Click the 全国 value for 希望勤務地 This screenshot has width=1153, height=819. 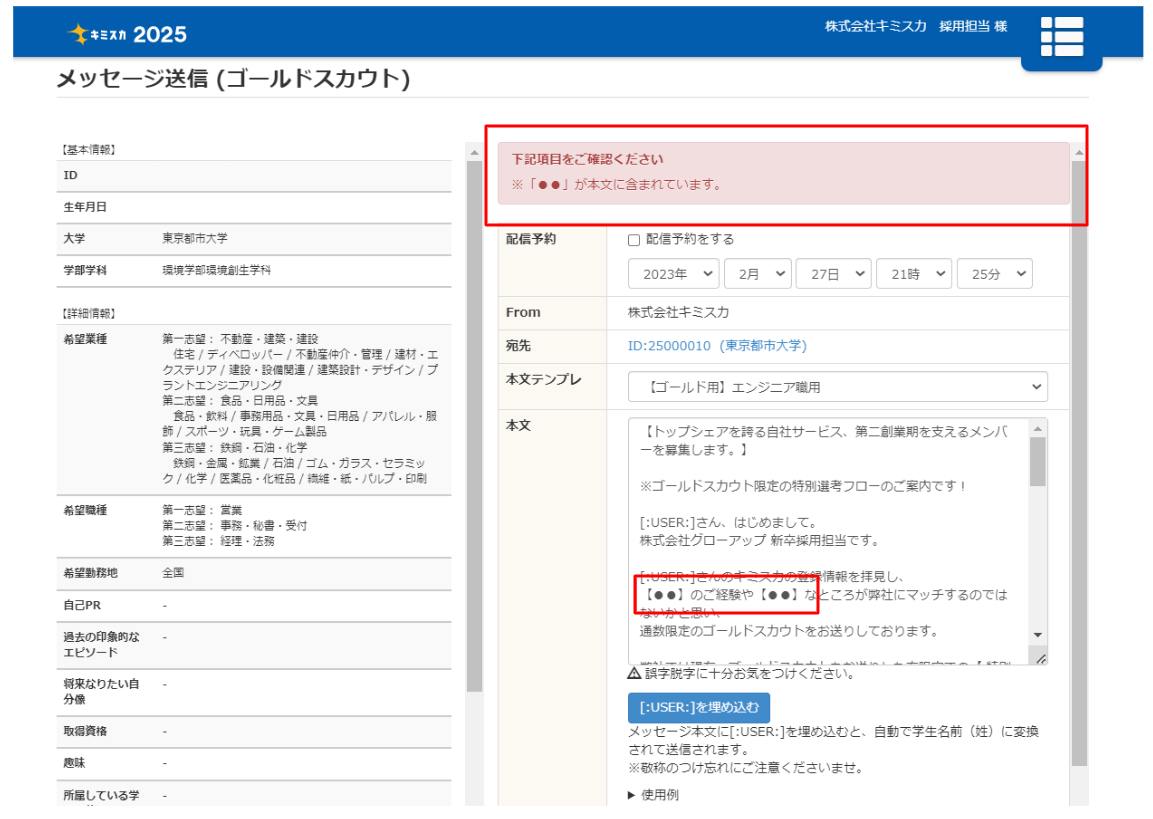173,573
